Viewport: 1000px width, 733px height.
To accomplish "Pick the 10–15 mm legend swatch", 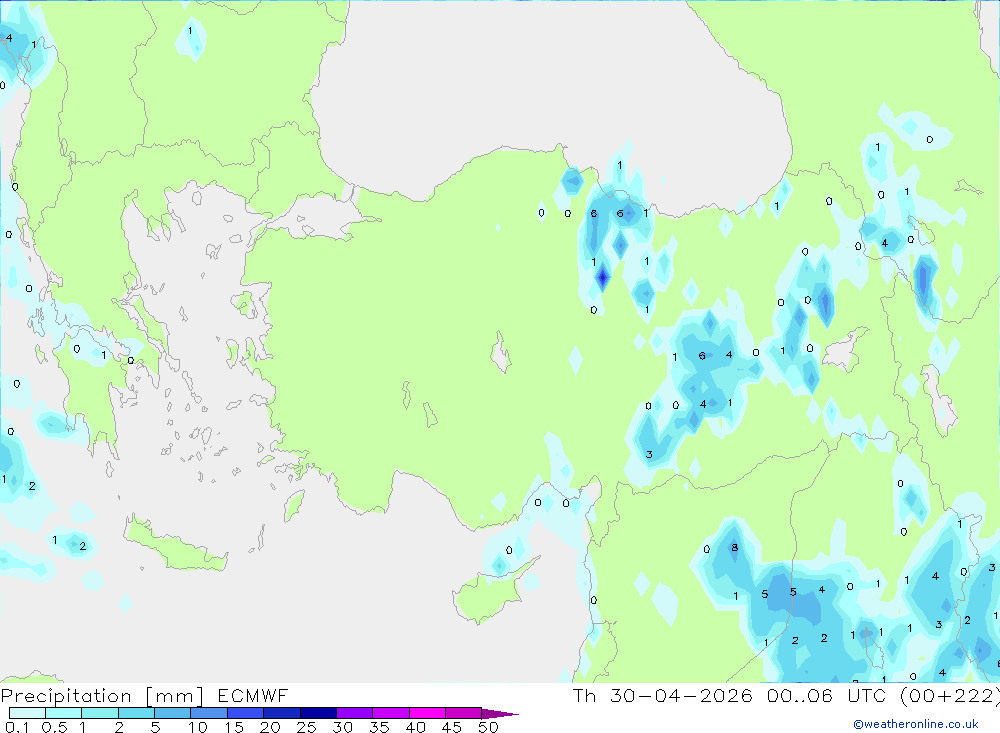I will tap(209, 713).
